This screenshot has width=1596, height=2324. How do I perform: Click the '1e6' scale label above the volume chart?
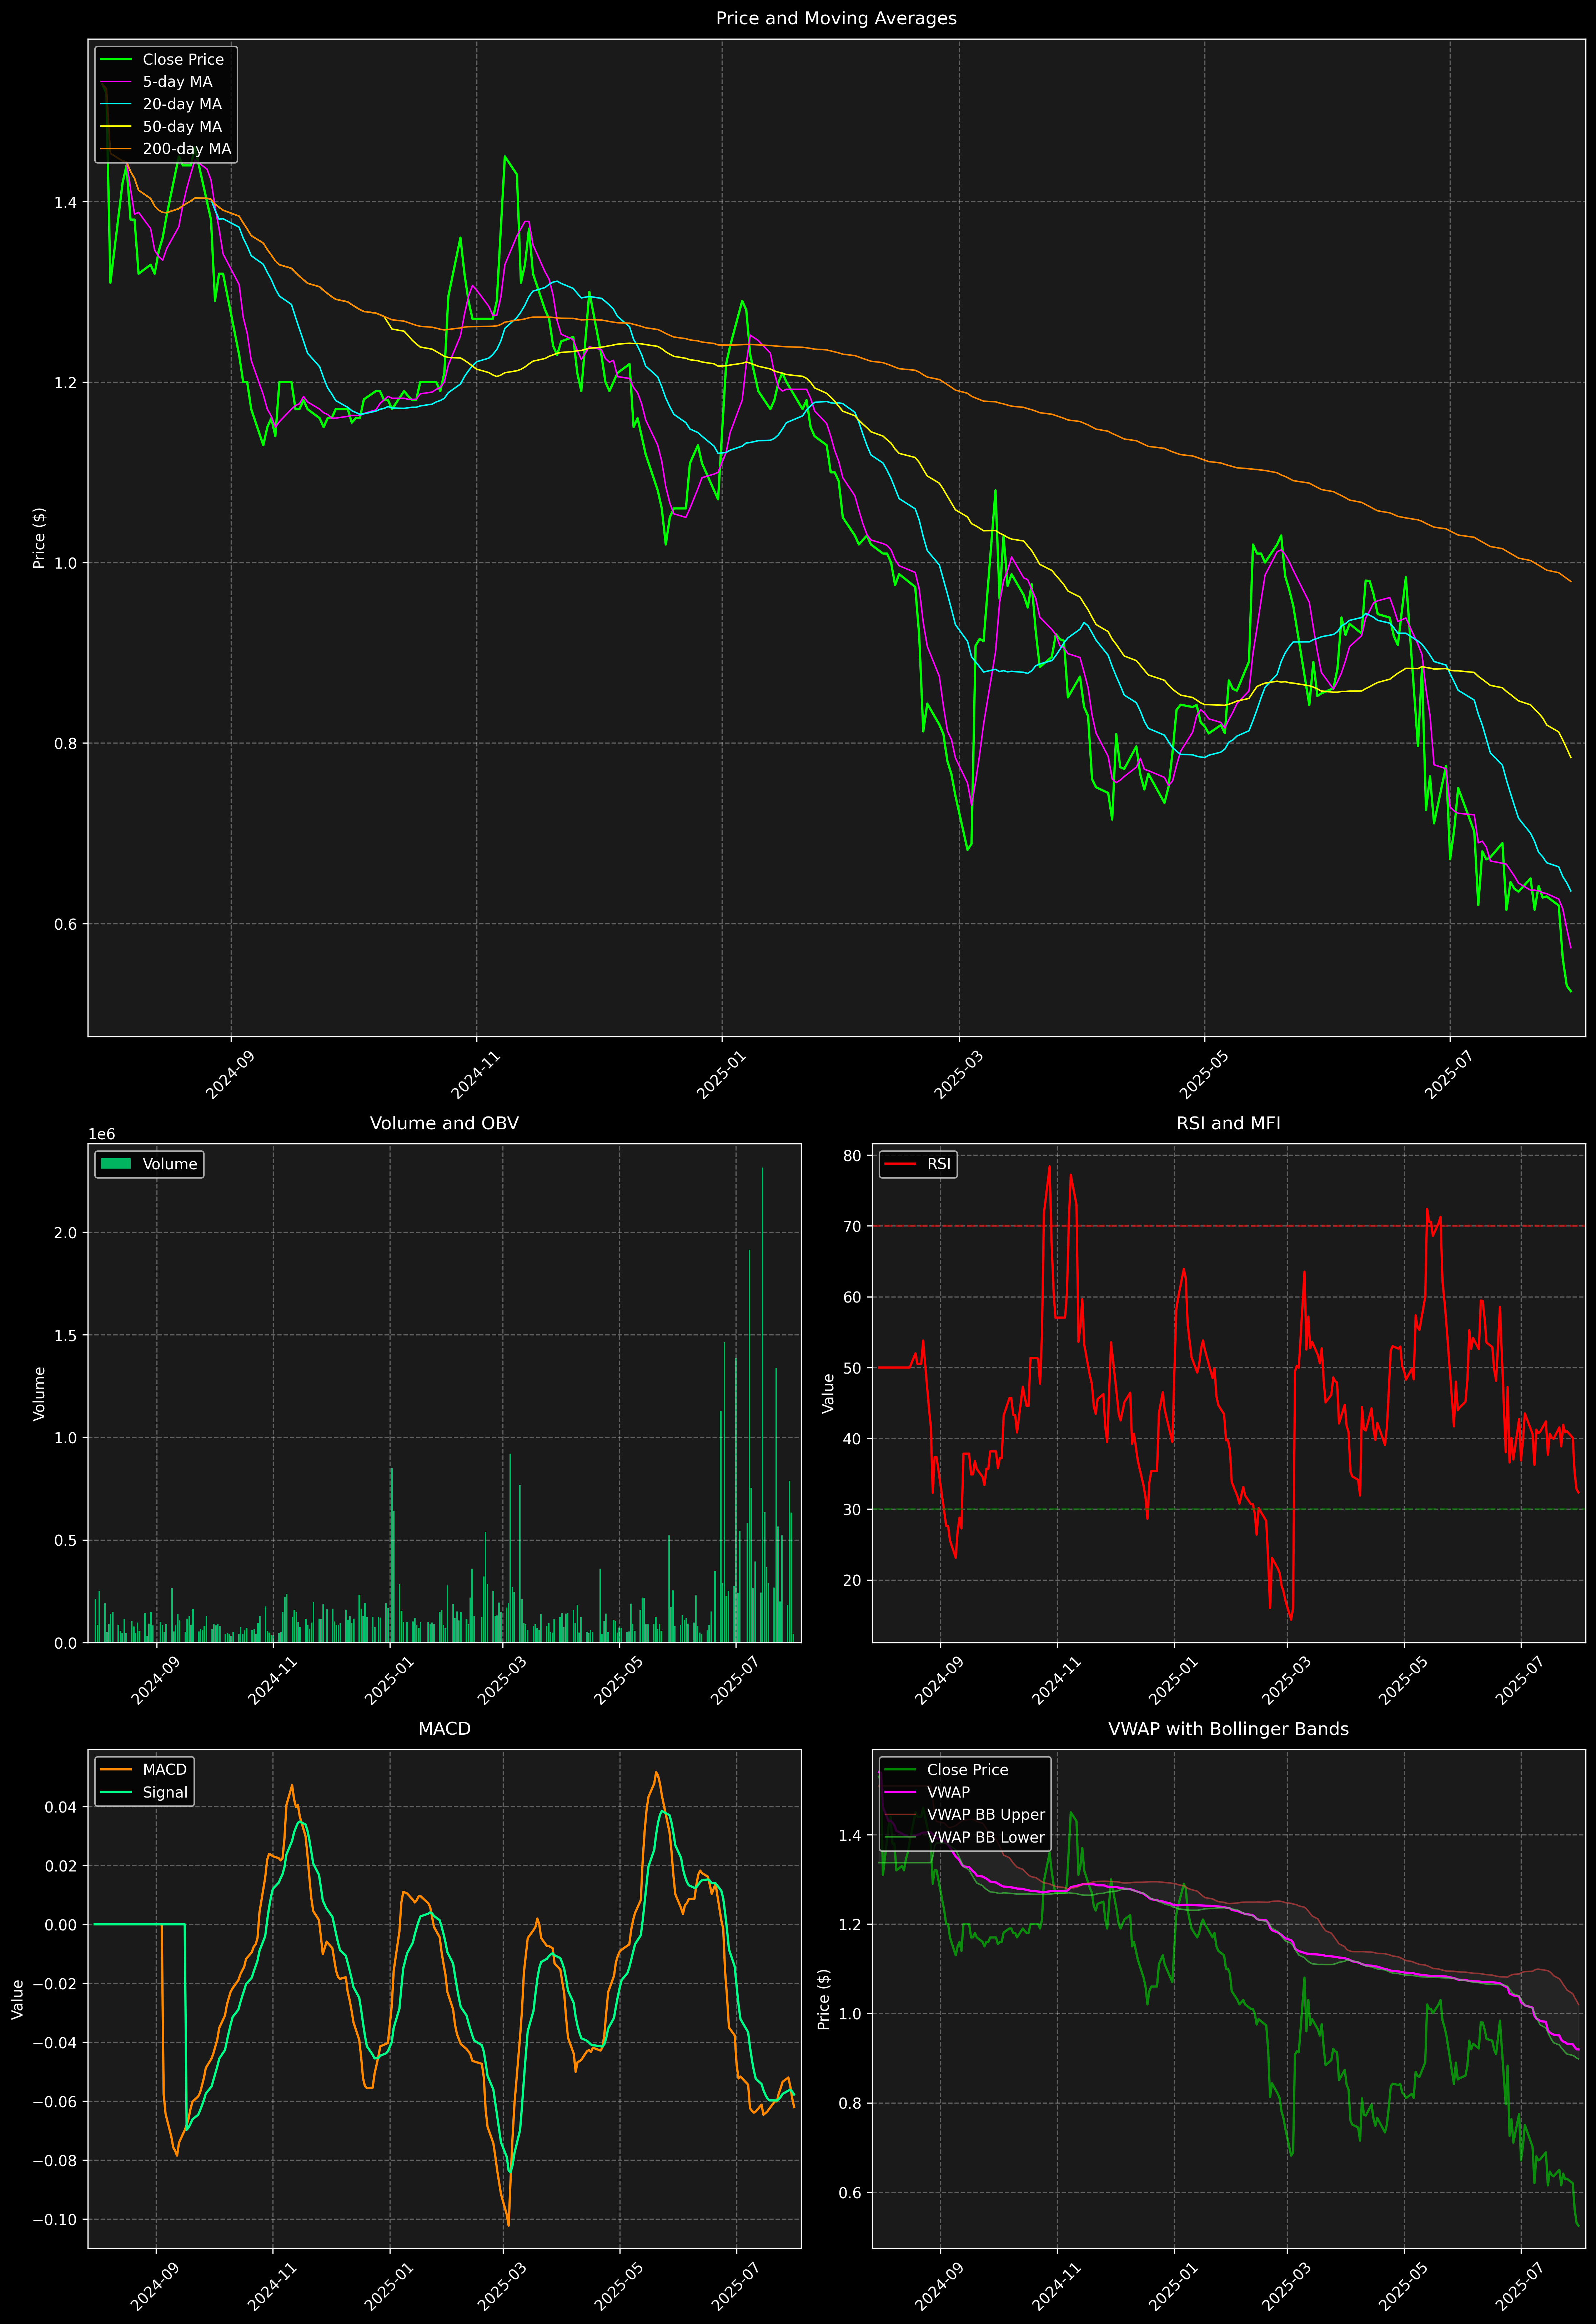pos(102,1134)
